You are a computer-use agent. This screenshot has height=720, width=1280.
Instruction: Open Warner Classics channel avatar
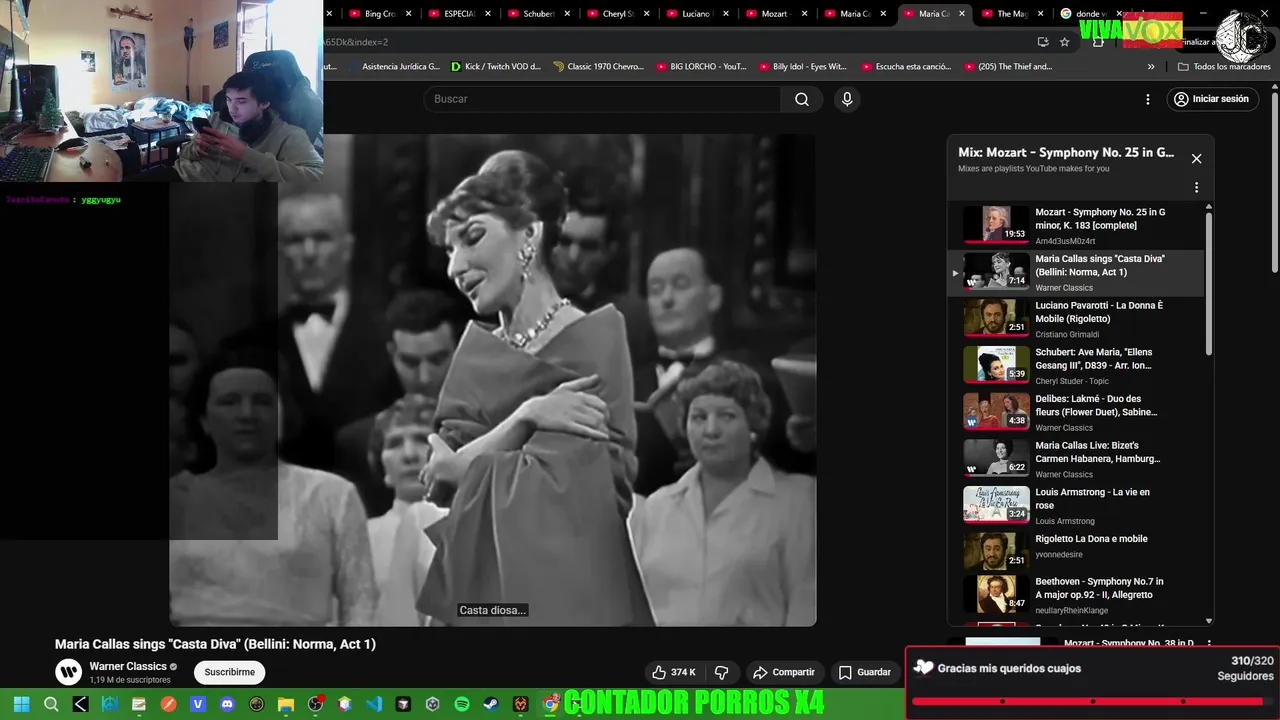coord(68,672)
